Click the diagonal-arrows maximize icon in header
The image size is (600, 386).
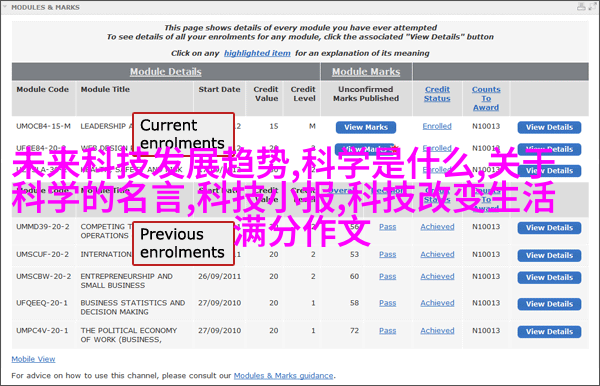tap(593, 7)
